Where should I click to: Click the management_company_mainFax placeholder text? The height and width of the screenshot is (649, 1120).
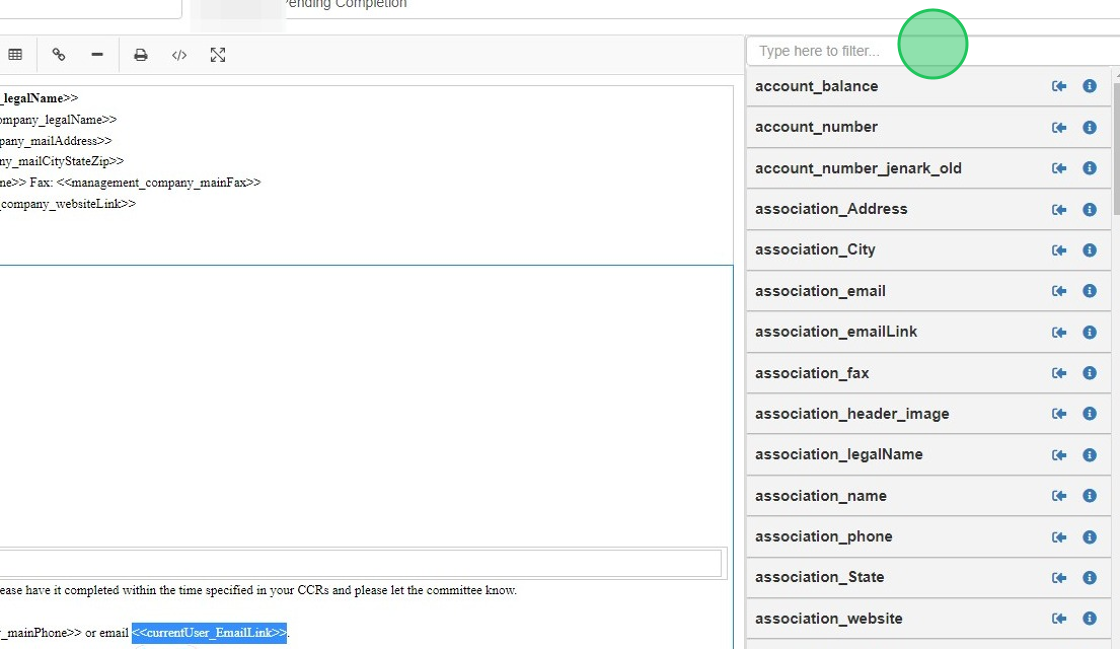pos(159,183)
